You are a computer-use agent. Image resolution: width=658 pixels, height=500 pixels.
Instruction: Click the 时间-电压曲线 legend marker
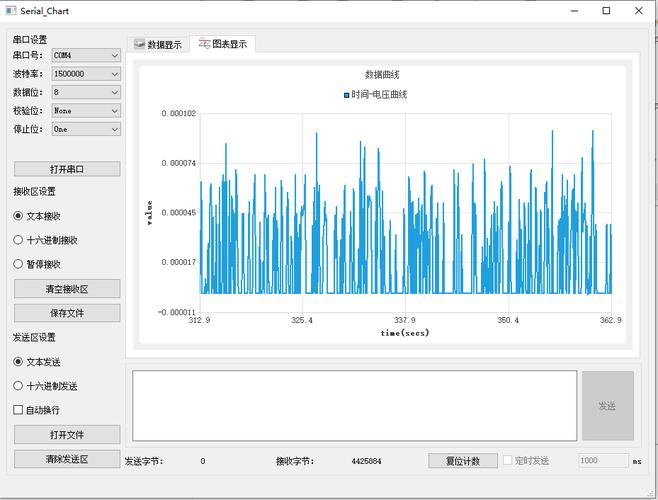tap(346, 95)
